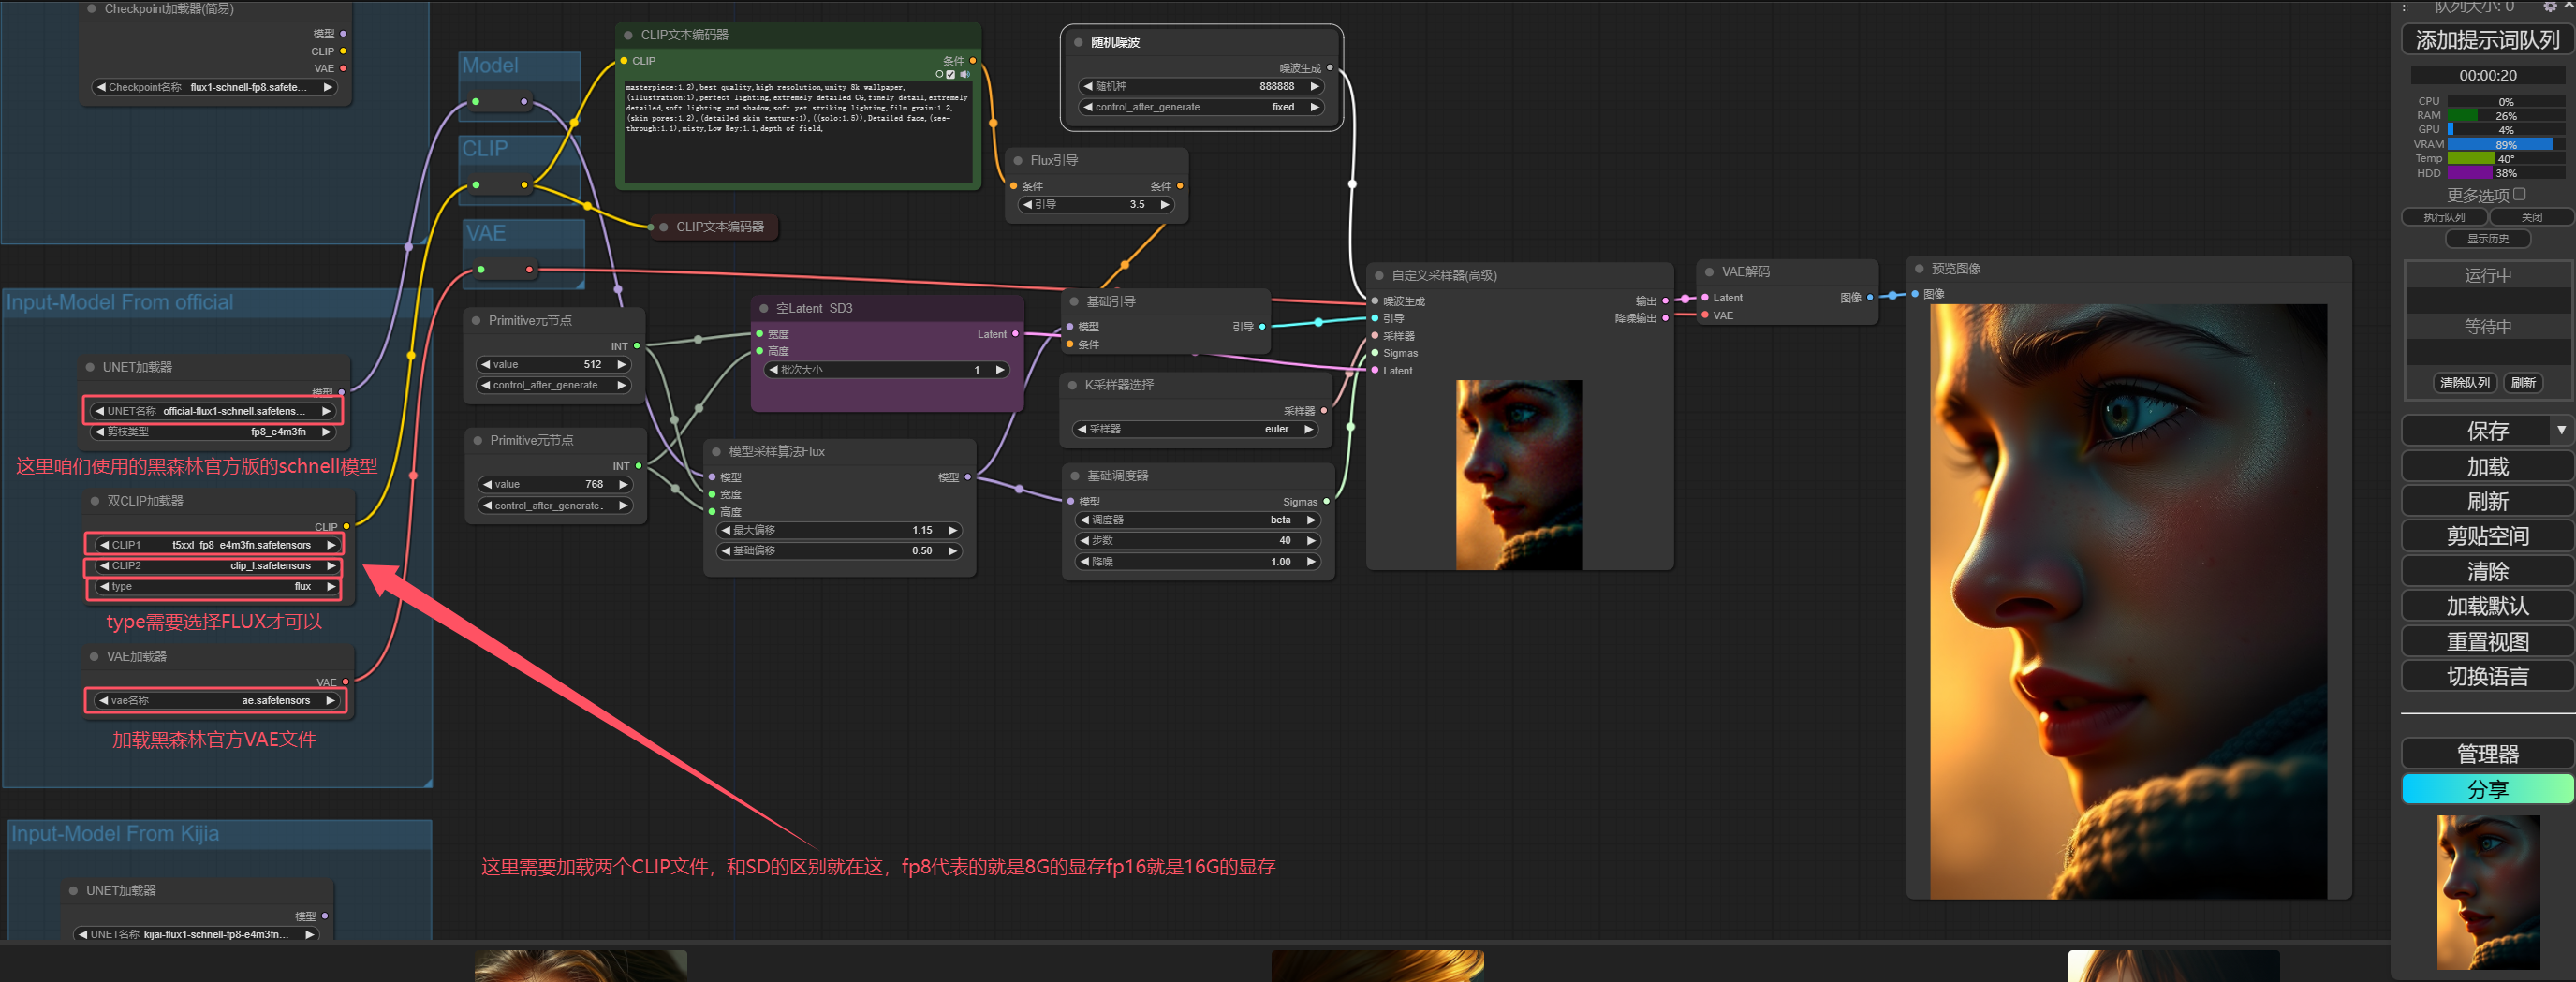Select the circle radio in CLIP text encoder
Viewport: 2576px width, 982px height.
(x=939, y=74)
